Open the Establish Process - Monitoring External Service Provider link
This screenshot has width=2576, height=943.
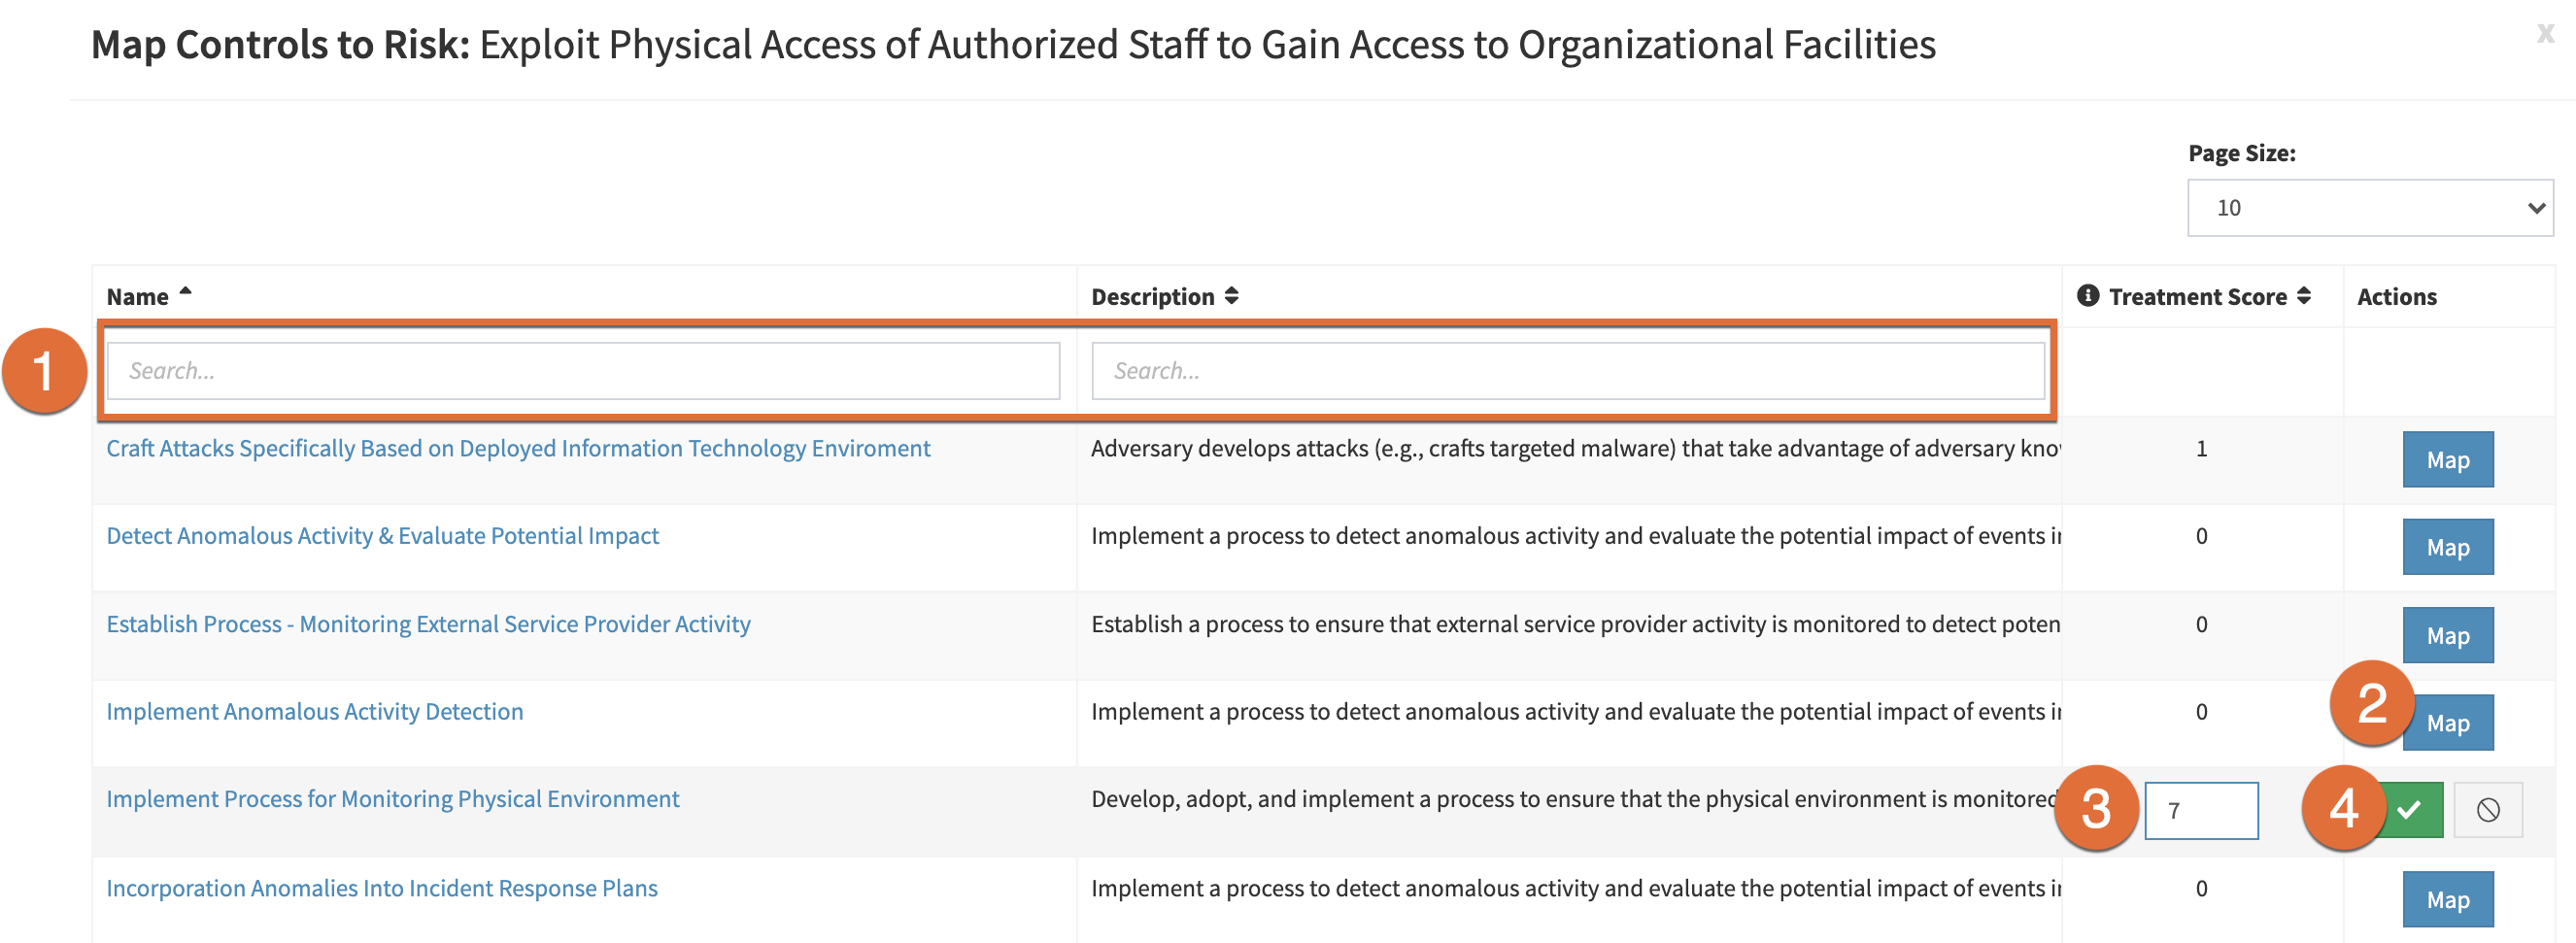pos(428,623)
